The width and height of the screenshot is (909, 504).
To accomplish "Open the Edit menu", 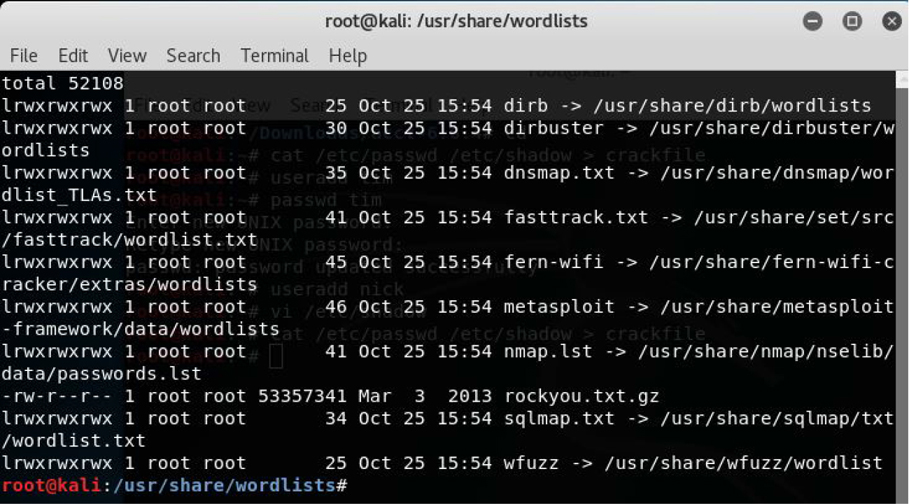I will (x=73, y=56).
